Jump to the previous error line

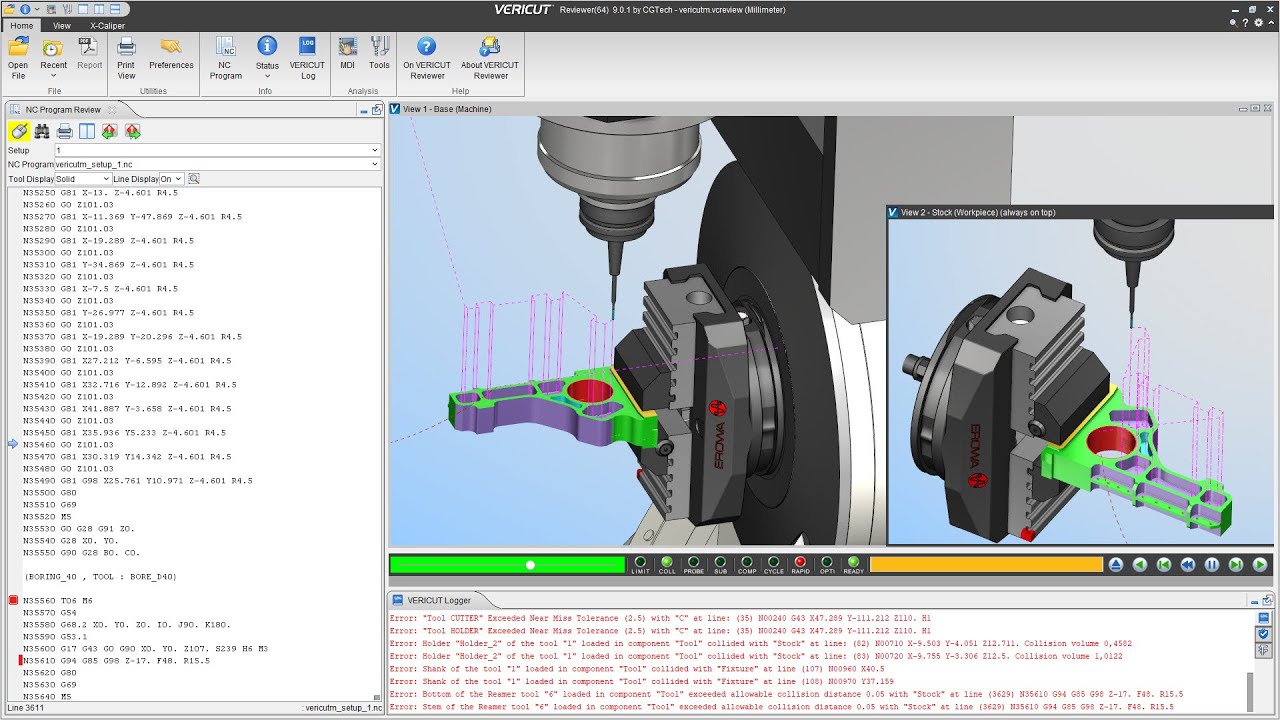click(110, 131)
